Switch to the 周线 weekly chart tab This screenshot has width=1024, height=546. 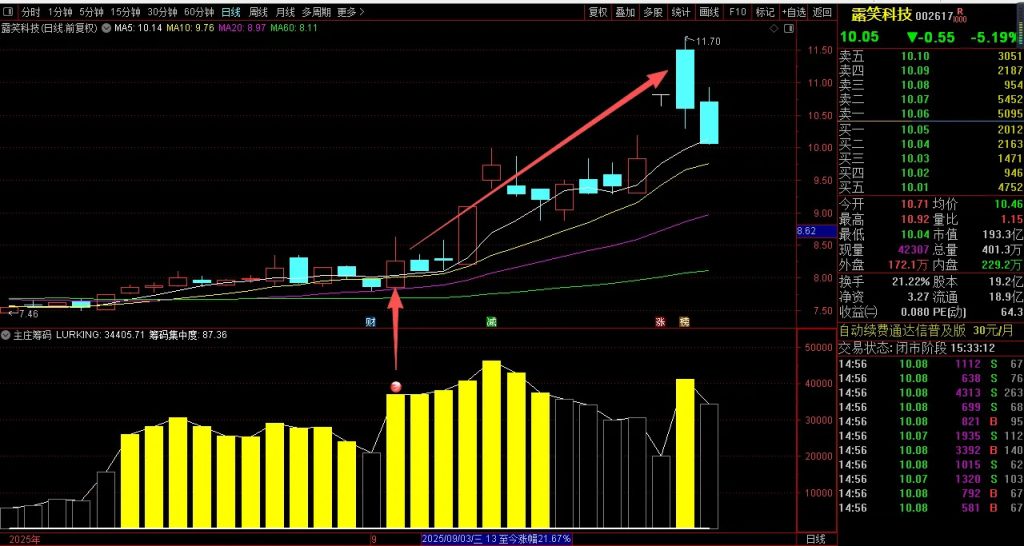[258, 13]
